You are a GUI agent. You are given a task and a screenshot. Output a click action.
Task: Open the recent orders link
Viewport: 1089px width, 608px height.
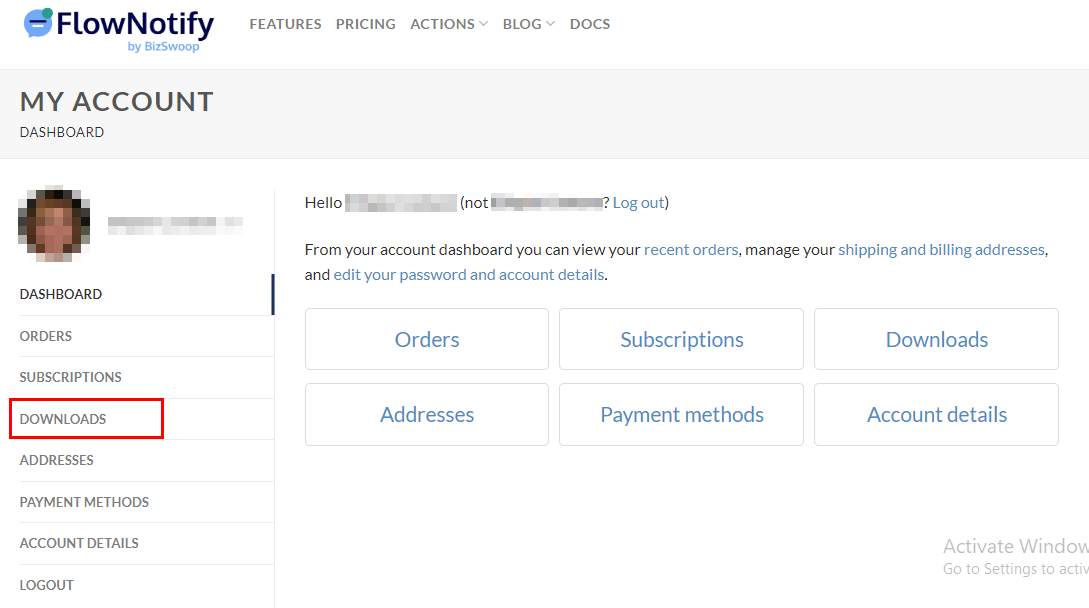click(x=692, y=249)
